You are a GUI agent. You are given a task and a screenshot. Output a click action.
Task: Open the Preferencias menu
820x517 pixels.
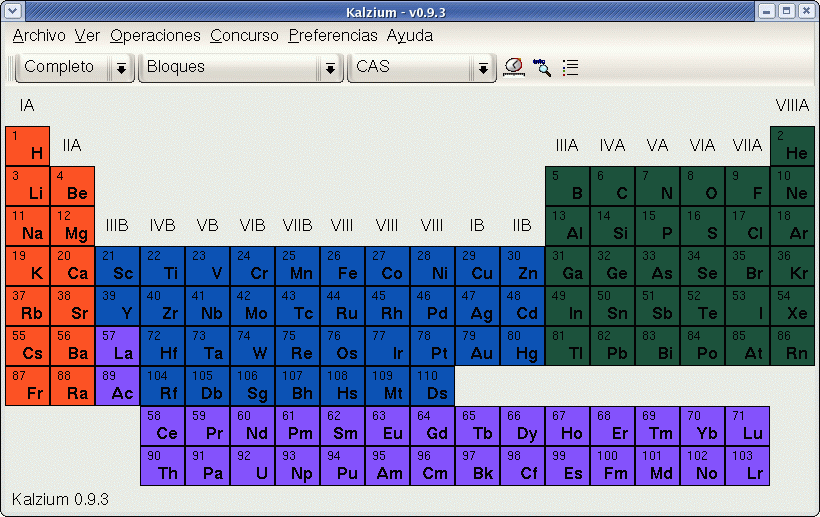pyautogui.click(x=333, y=36)
